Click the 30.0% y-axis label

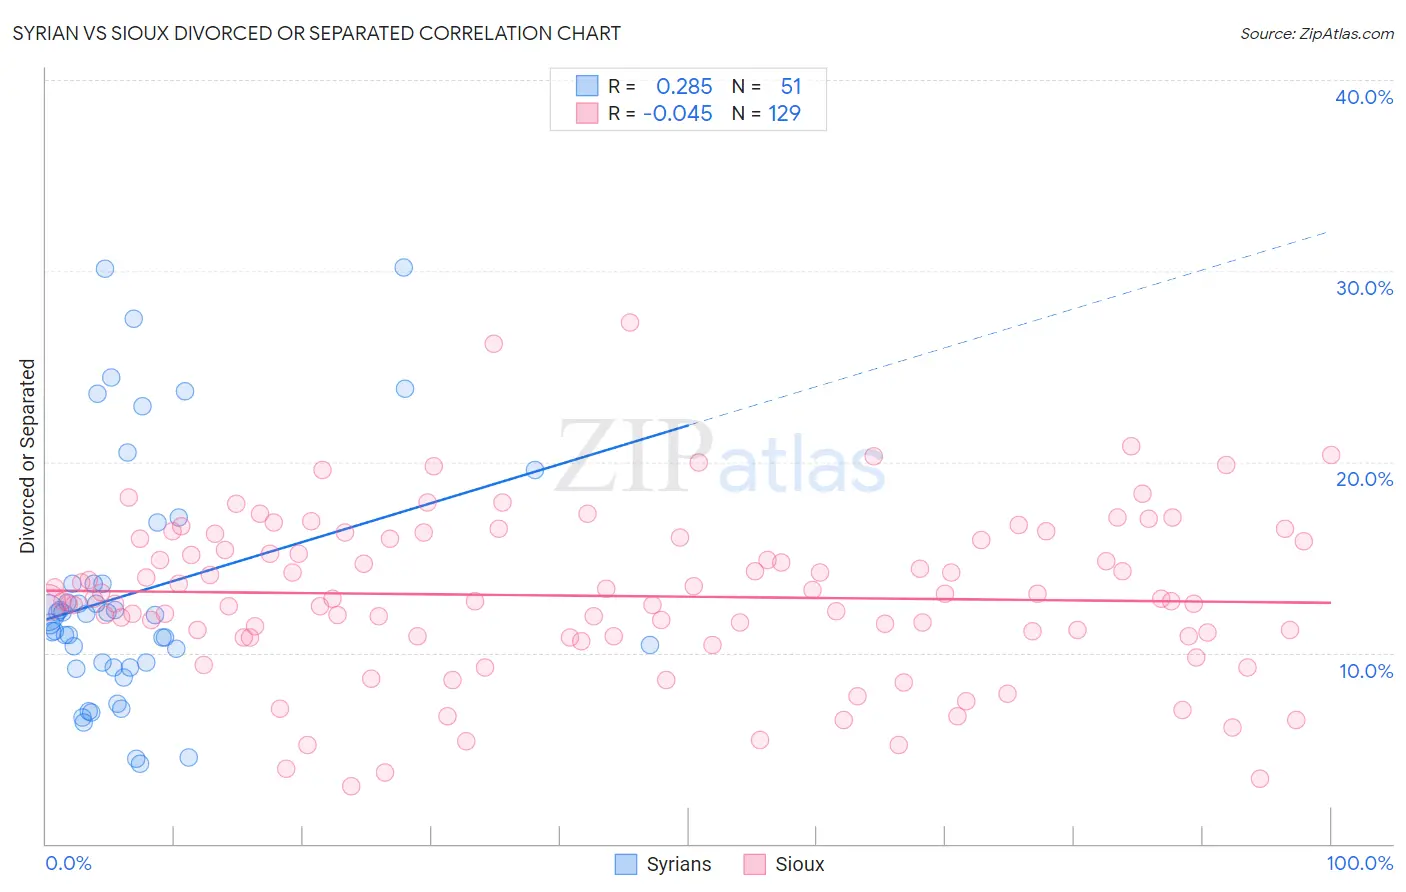(x=1364, y=288)
